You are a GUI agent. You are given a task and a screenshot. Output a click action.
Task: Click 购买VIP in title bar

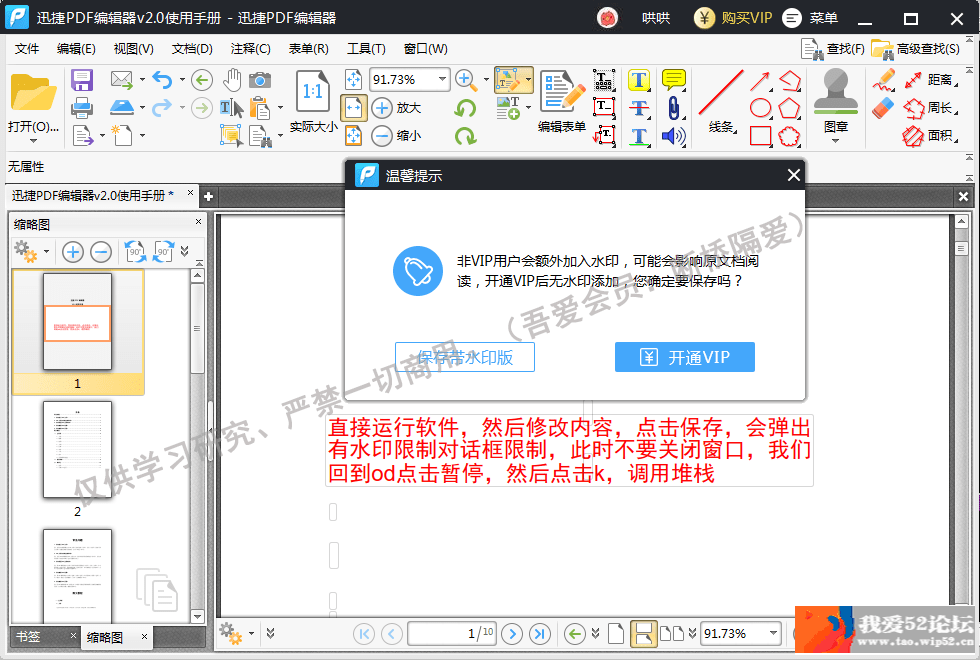coord(733,18)
